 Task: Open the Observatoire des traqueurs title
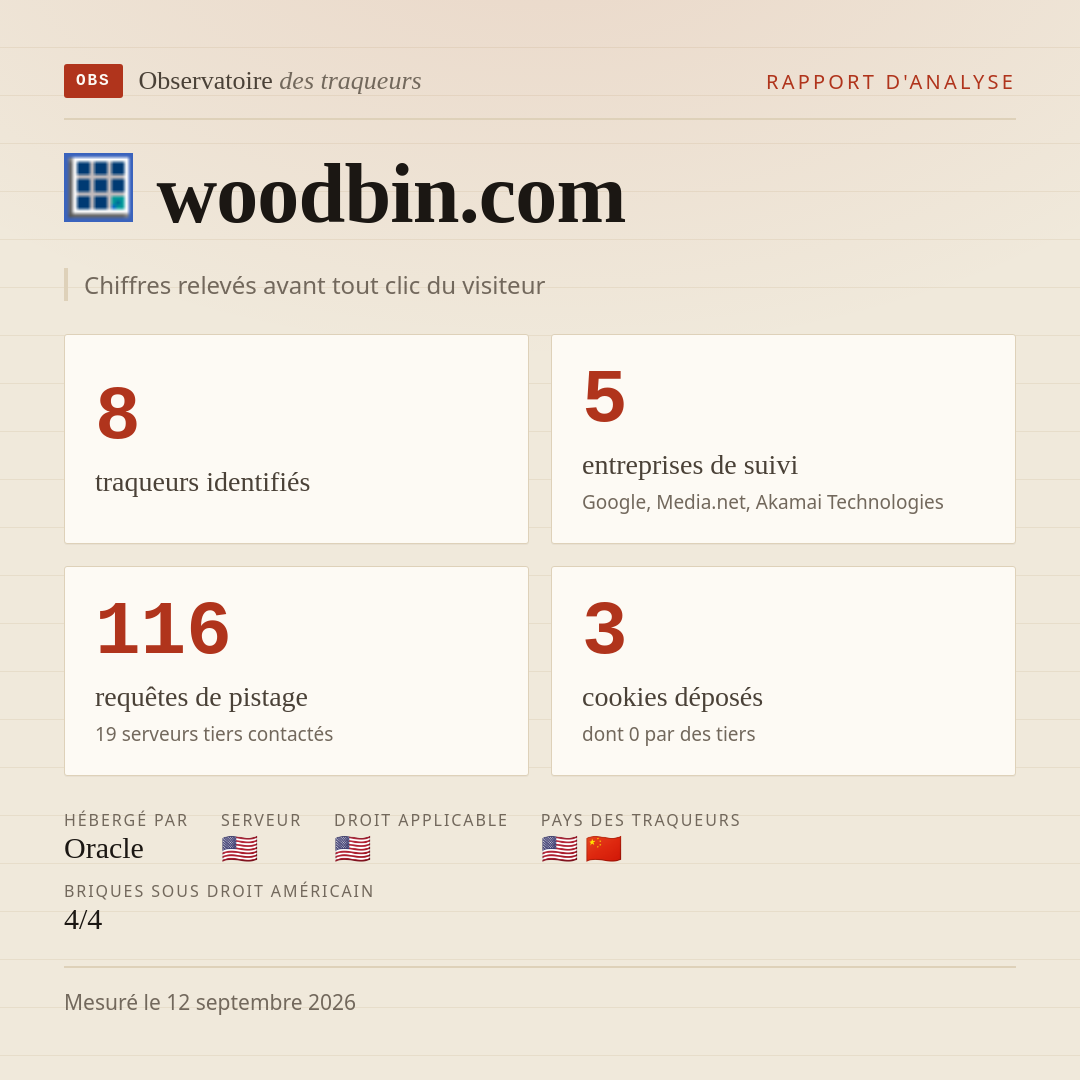coord(280,81)
